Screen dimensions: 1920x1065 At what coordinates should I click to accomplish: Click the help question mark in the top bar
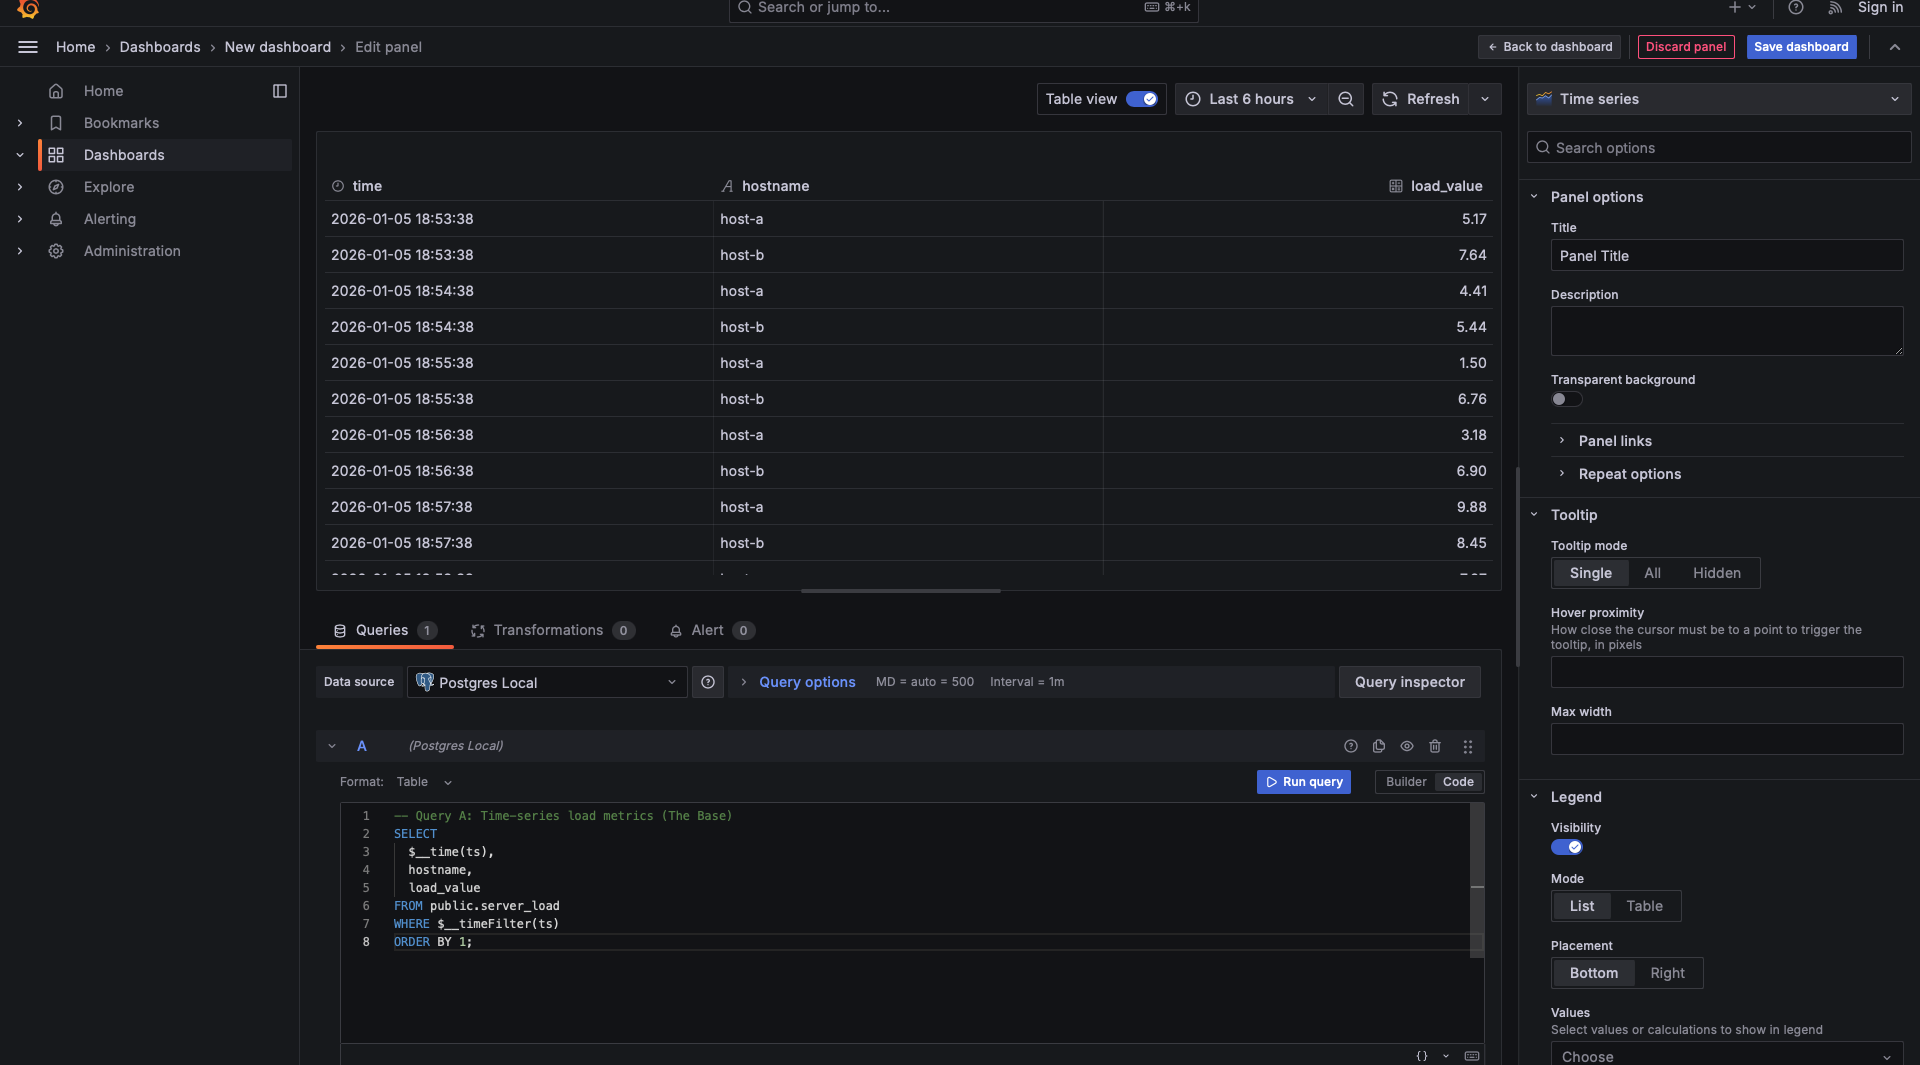pos(1796,8)
